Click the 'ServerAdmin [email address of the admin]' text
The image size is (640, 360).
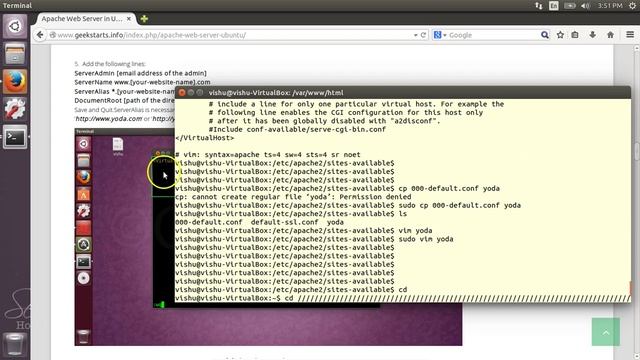tap(140, 73)
